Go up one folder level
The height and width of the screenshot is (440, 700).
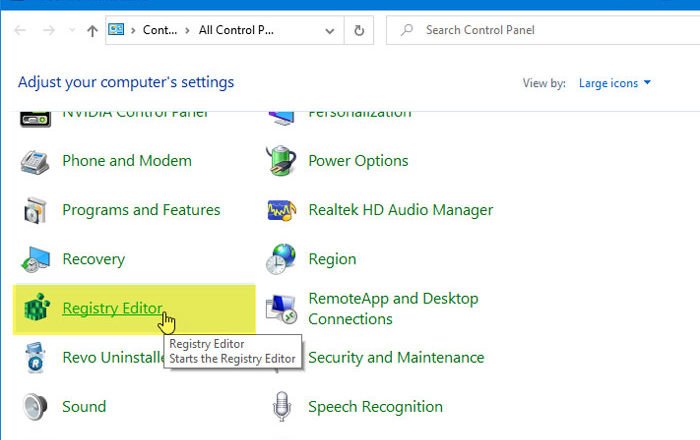click(92, 31)
